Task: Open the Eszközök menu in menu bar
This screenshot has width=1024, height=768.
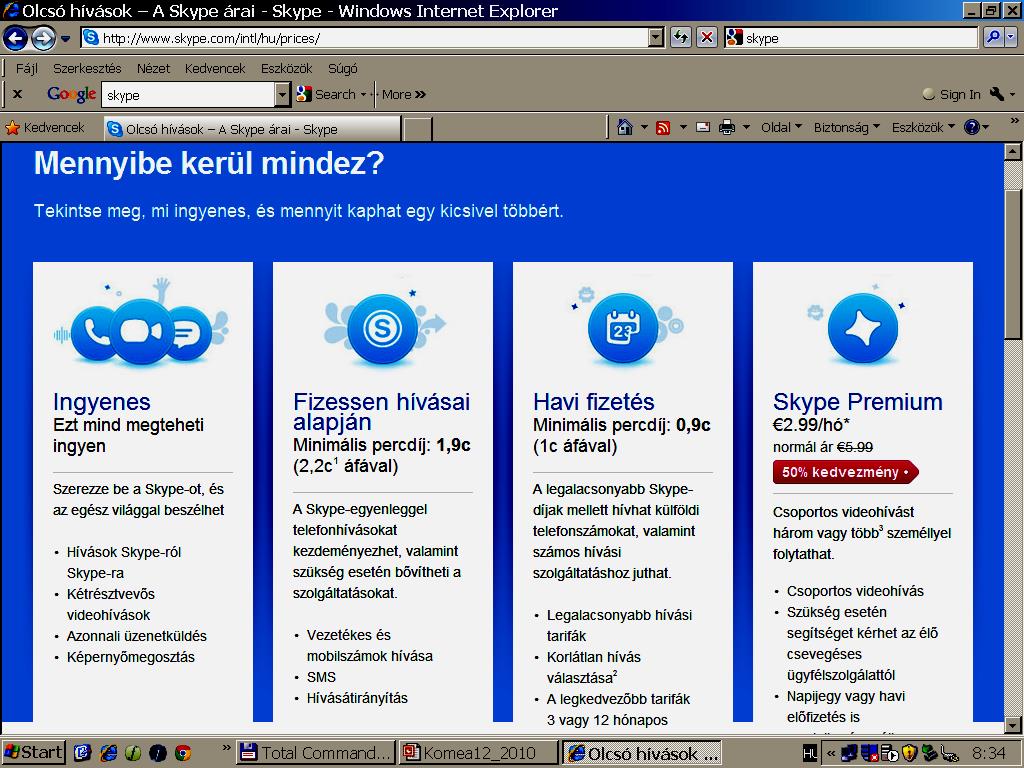Action: [287, 68]
